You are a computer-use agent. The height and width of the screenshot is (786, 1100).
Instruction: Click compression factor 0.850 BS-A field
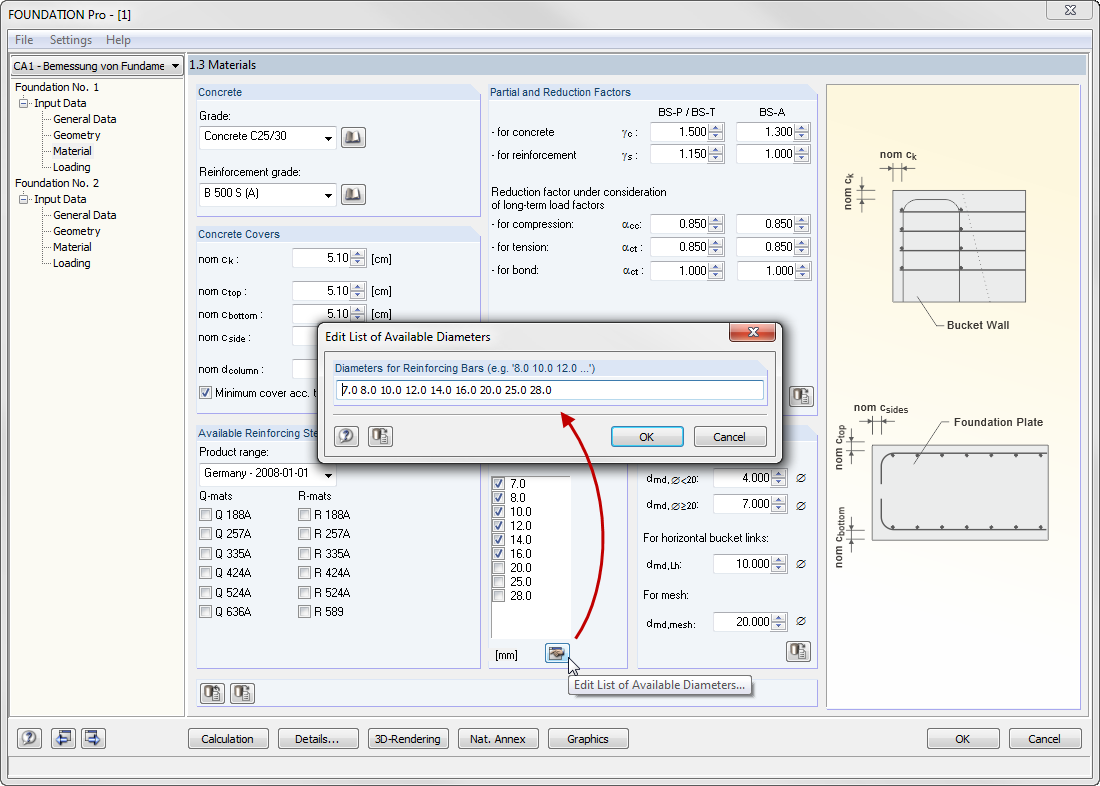pos(765,224)
